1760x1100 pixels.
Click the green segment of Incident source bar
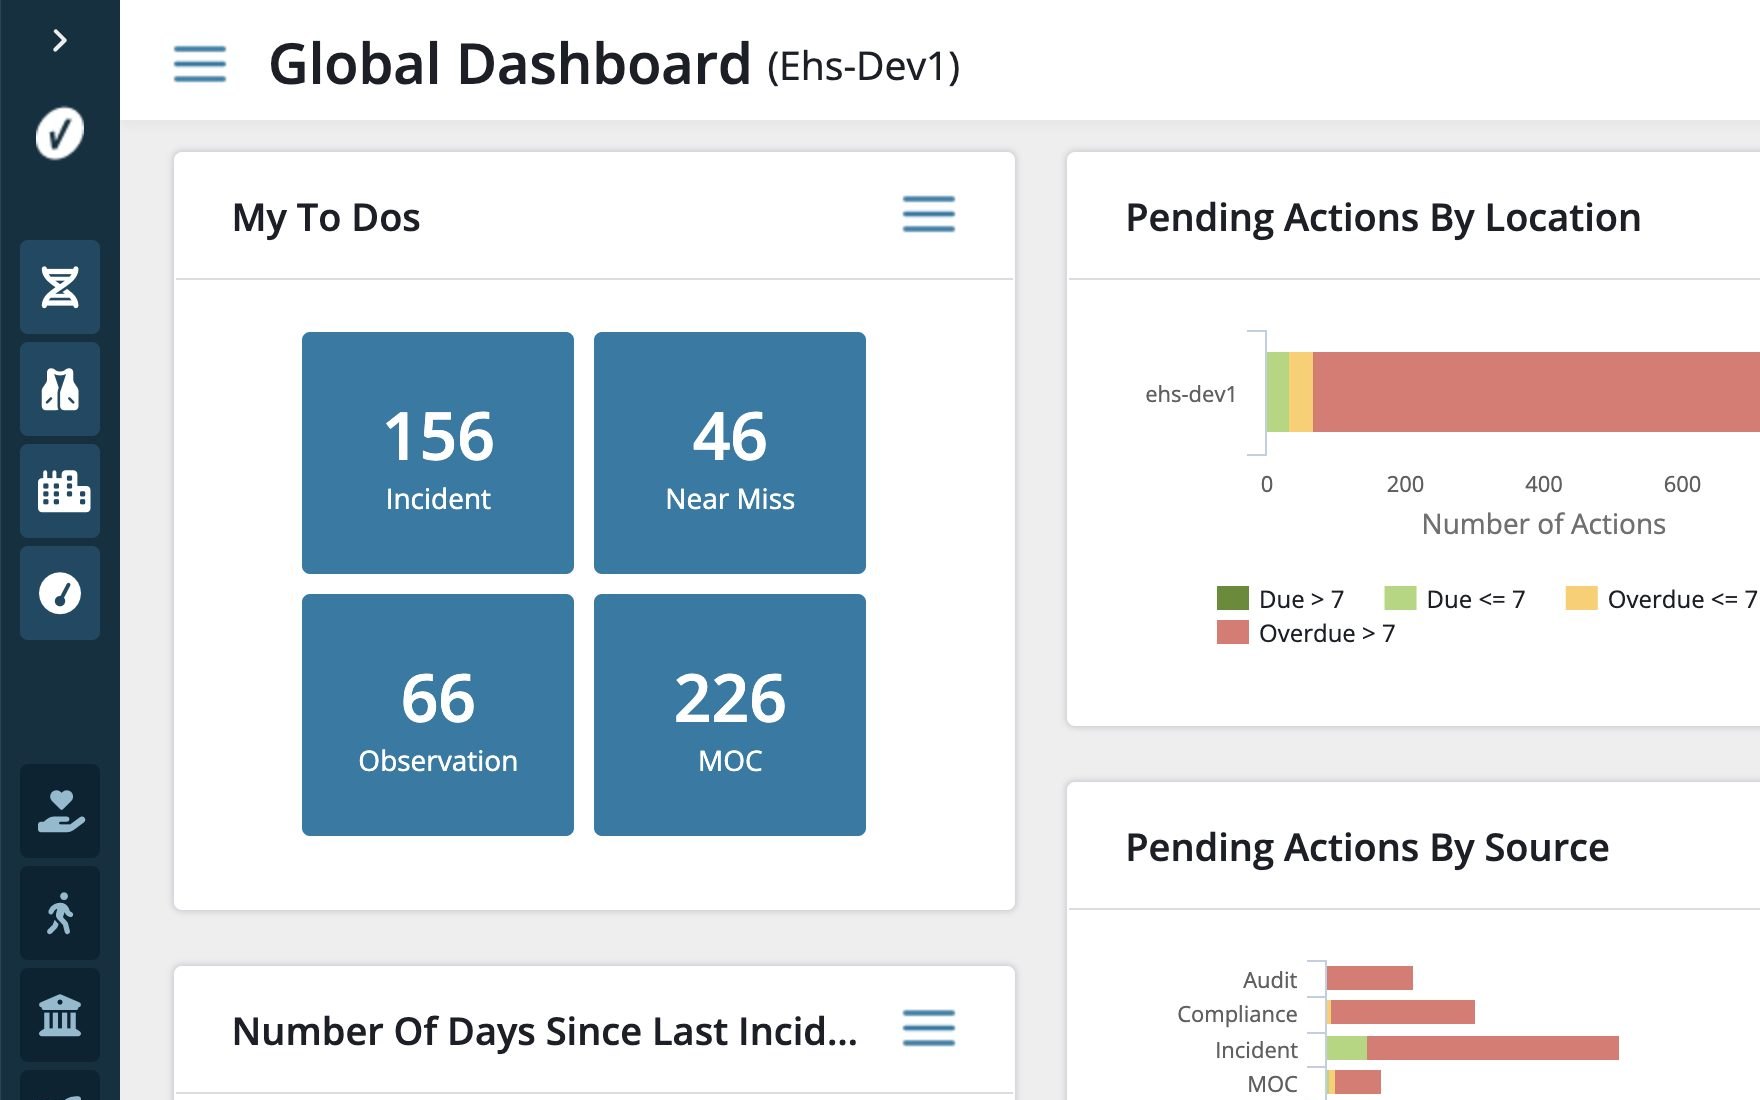pyautogui.click(x=1347, y=1048)
